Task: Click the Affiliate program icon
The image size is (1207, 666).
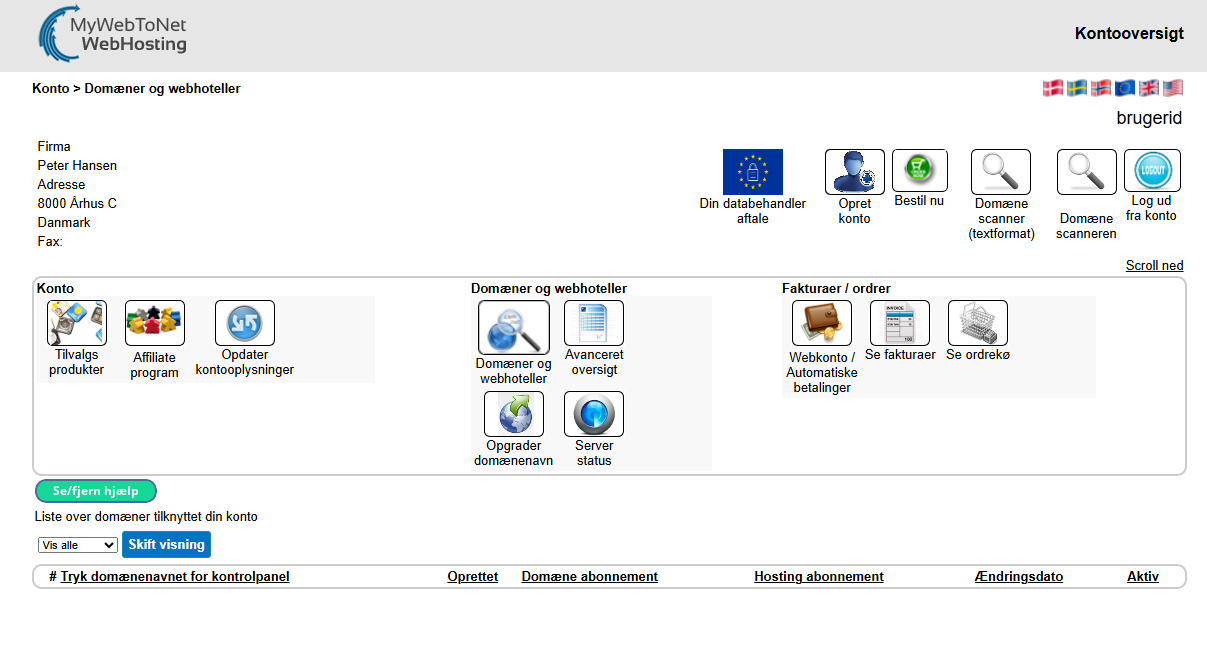Action: tap(154, 323)
